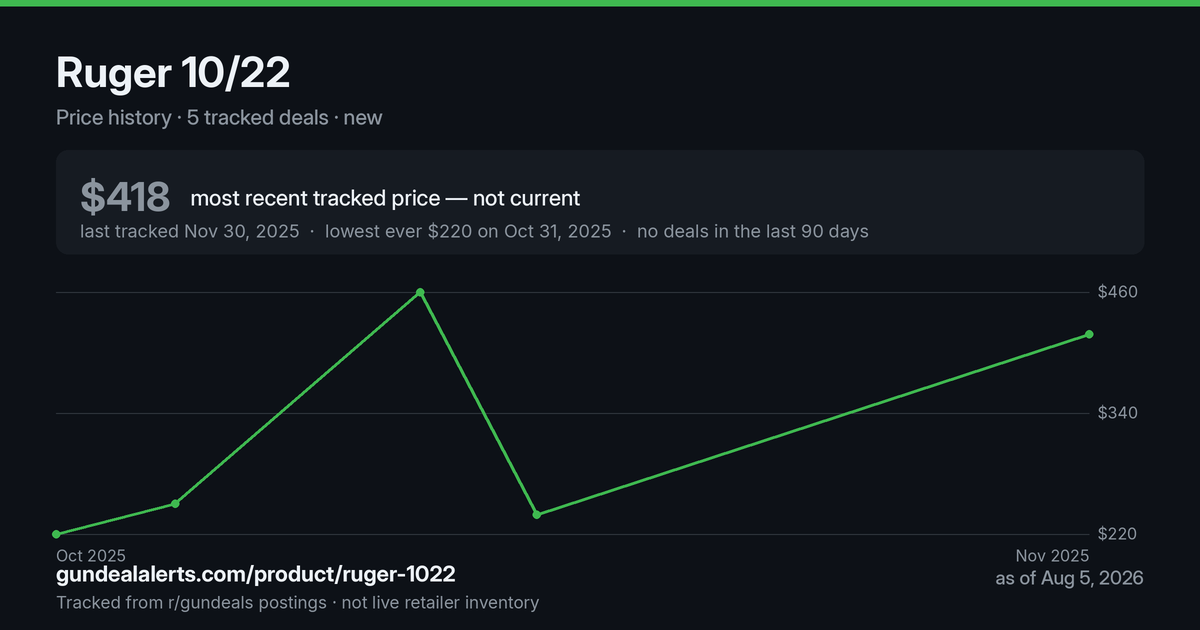Screen dimensions: 1200x630
Task: Click the Ruger 10/22 title heading
Action: (173, 75)
